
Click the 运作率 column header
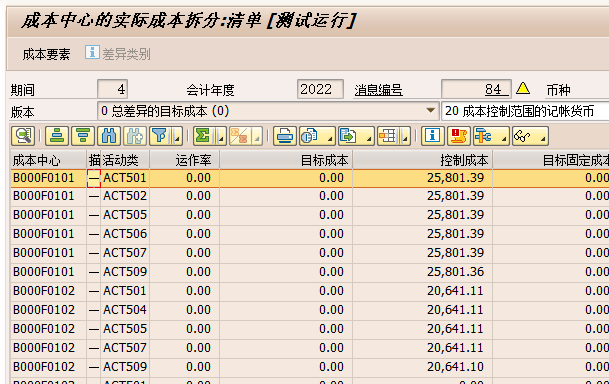coord(184,160)
